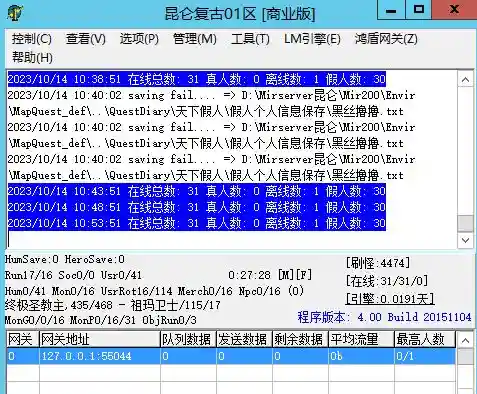Click the gateway table scroll-up arrow
The width and height of the screenshot is (477, 394).
pos(466,340)
